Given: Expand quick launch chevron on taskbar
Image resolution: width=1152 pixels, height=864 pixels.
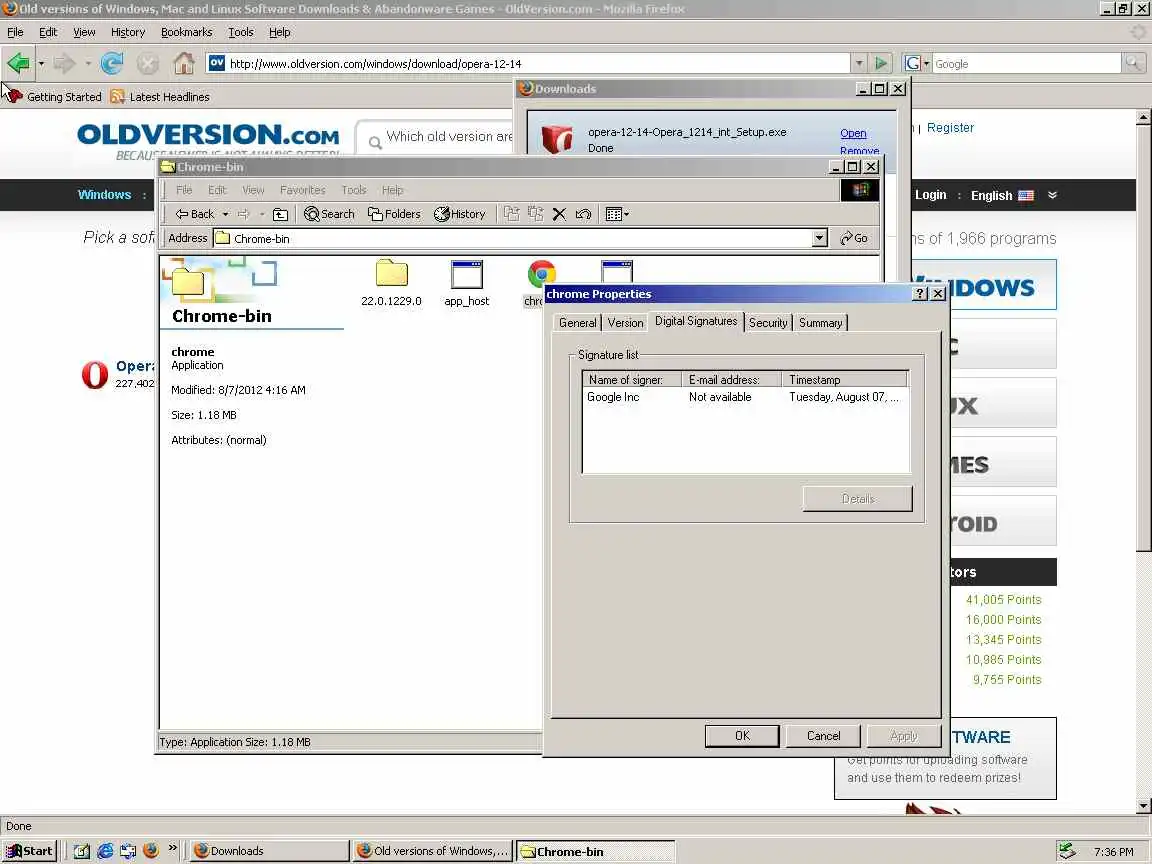Looking at the screenshot, I should pos(173,848).
